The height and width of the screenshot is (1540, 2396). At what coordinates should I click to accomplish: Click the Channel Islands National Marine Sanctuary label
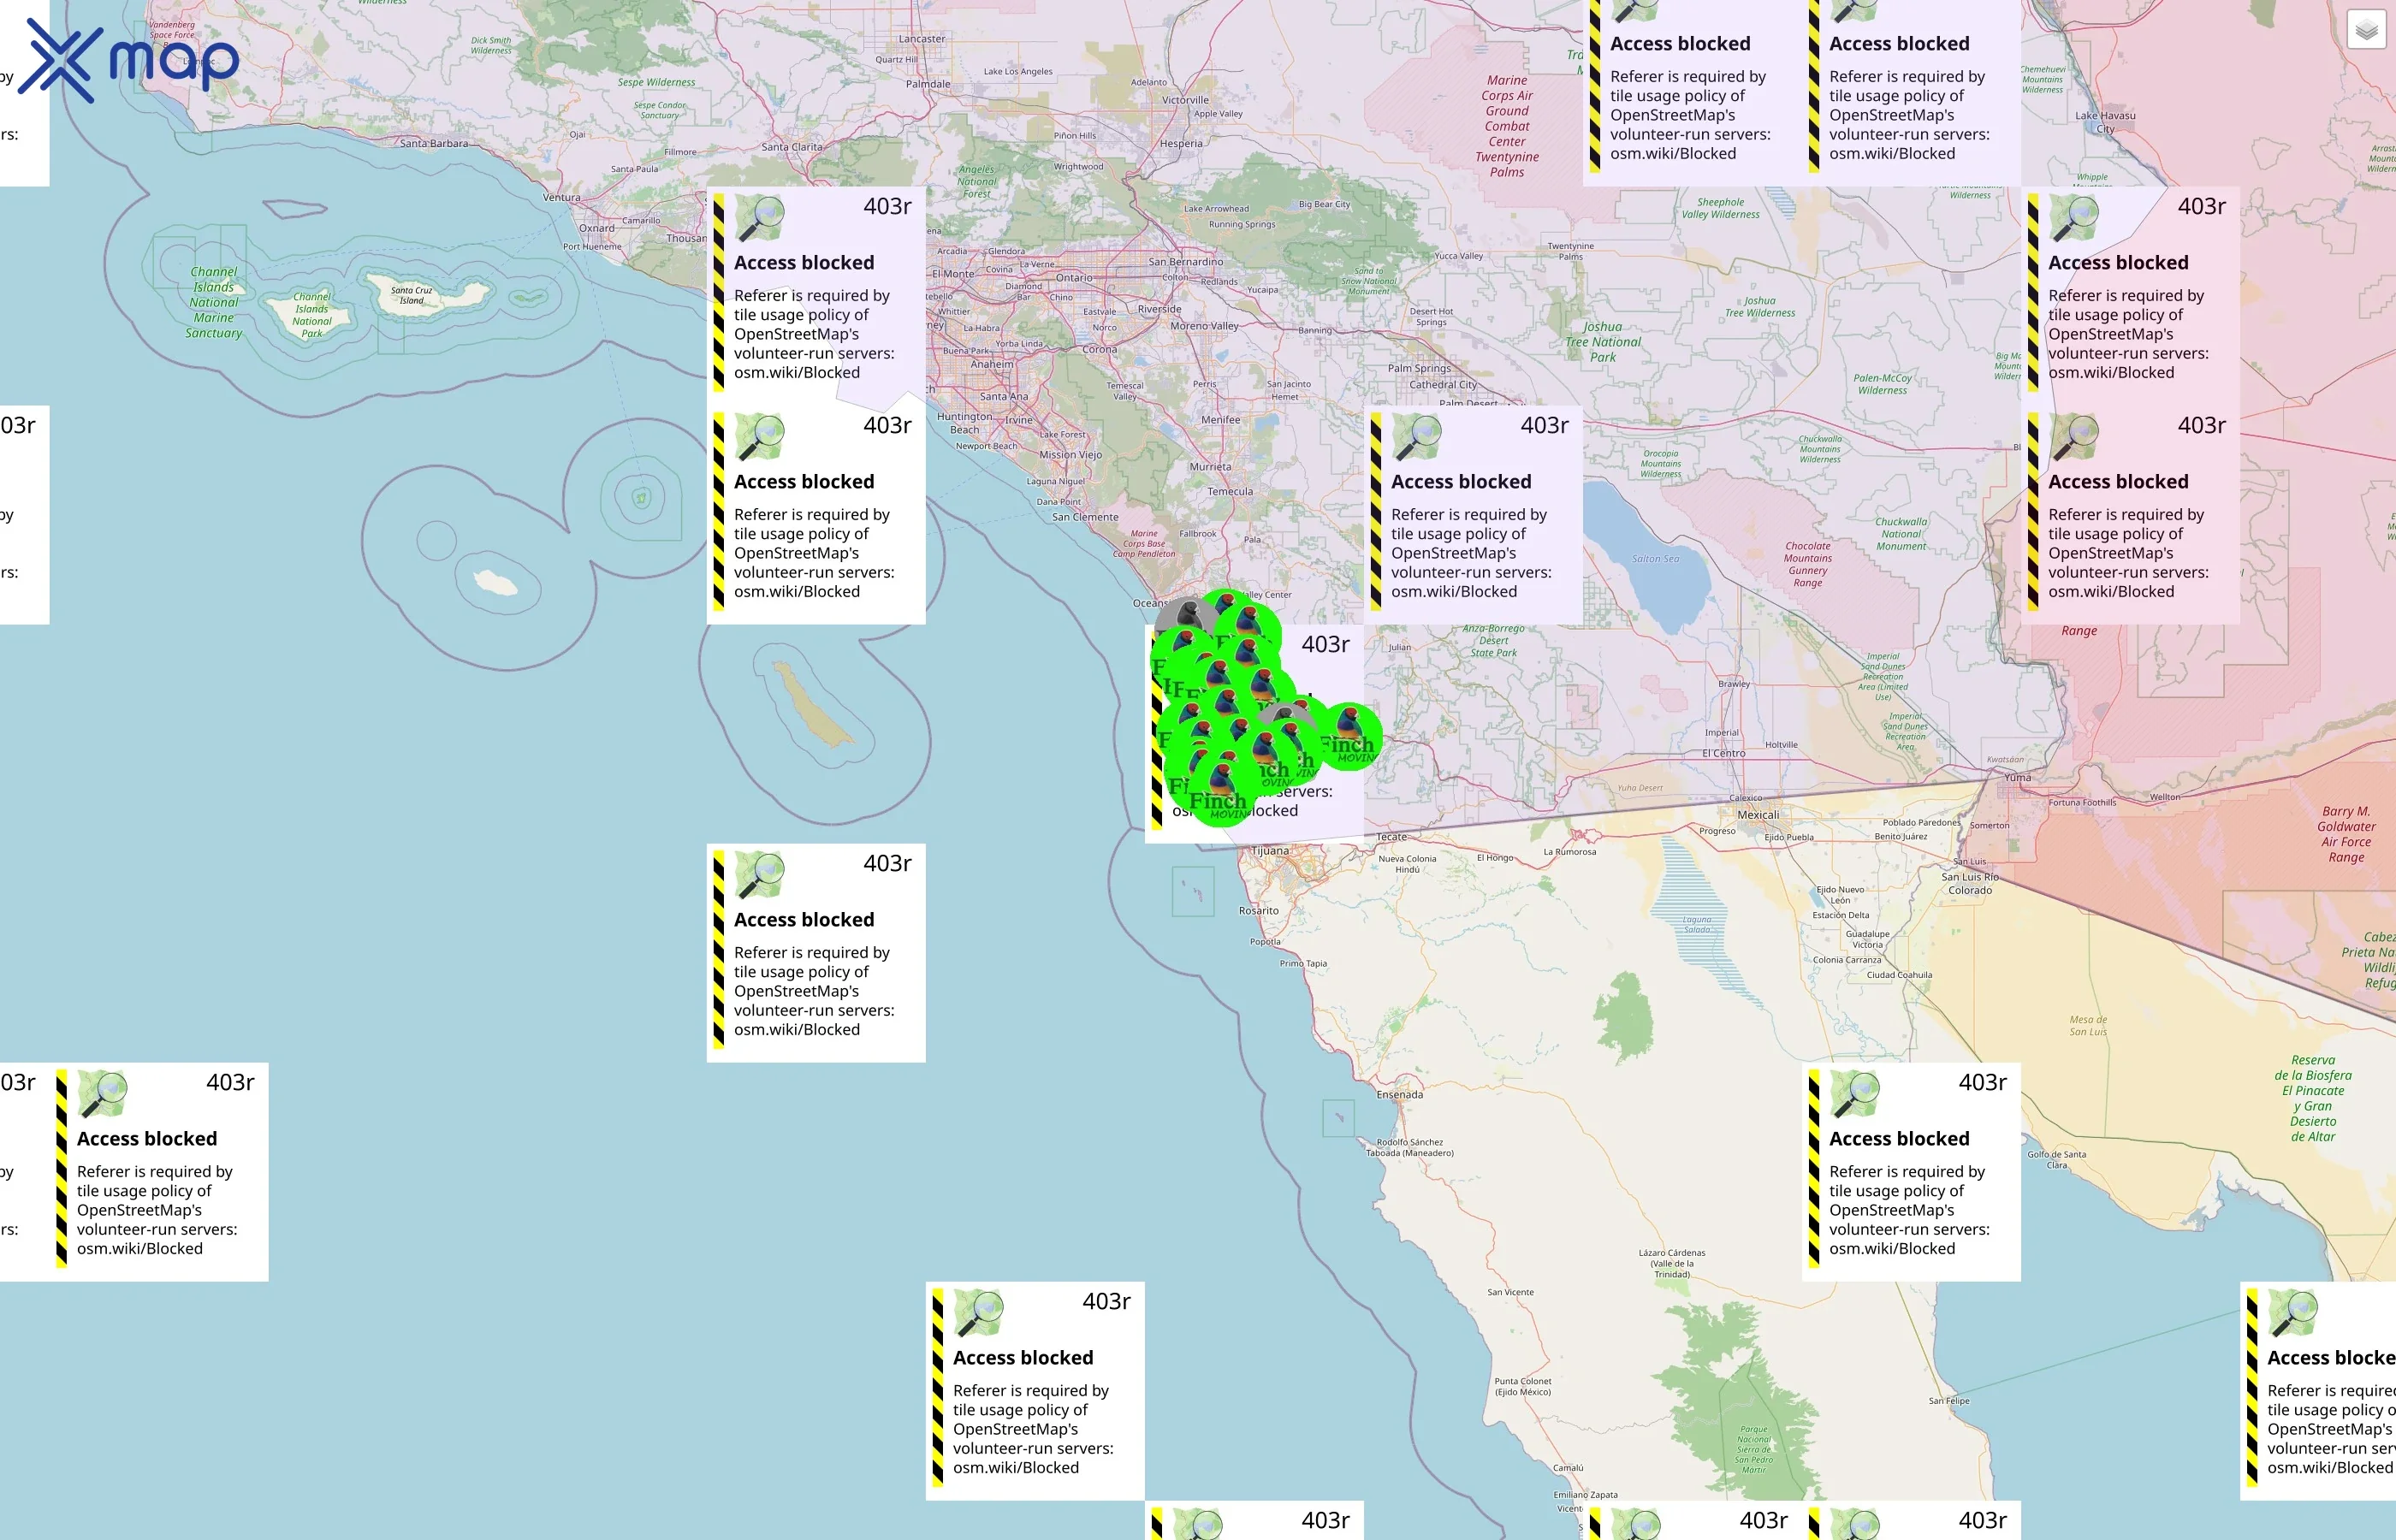(x=214, y=302)
